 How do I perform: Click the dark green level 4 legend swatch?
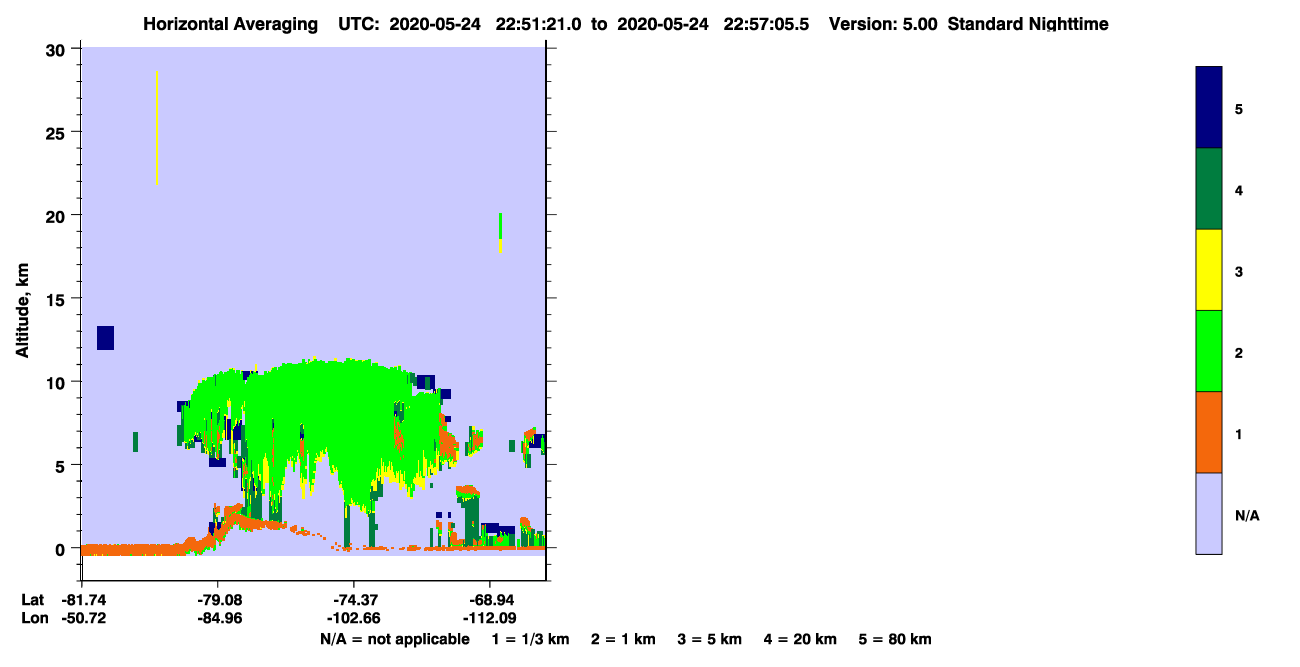click(1209, 189)
